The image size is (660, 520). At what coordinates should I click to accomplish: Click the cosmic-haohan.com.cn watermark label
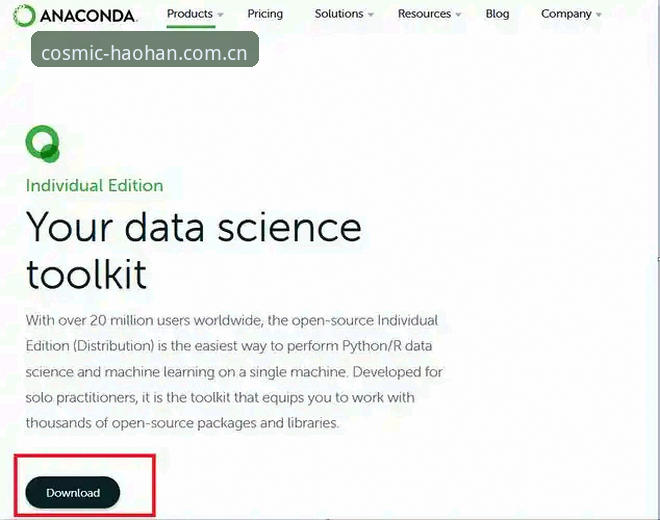click(x=145, y=49)
